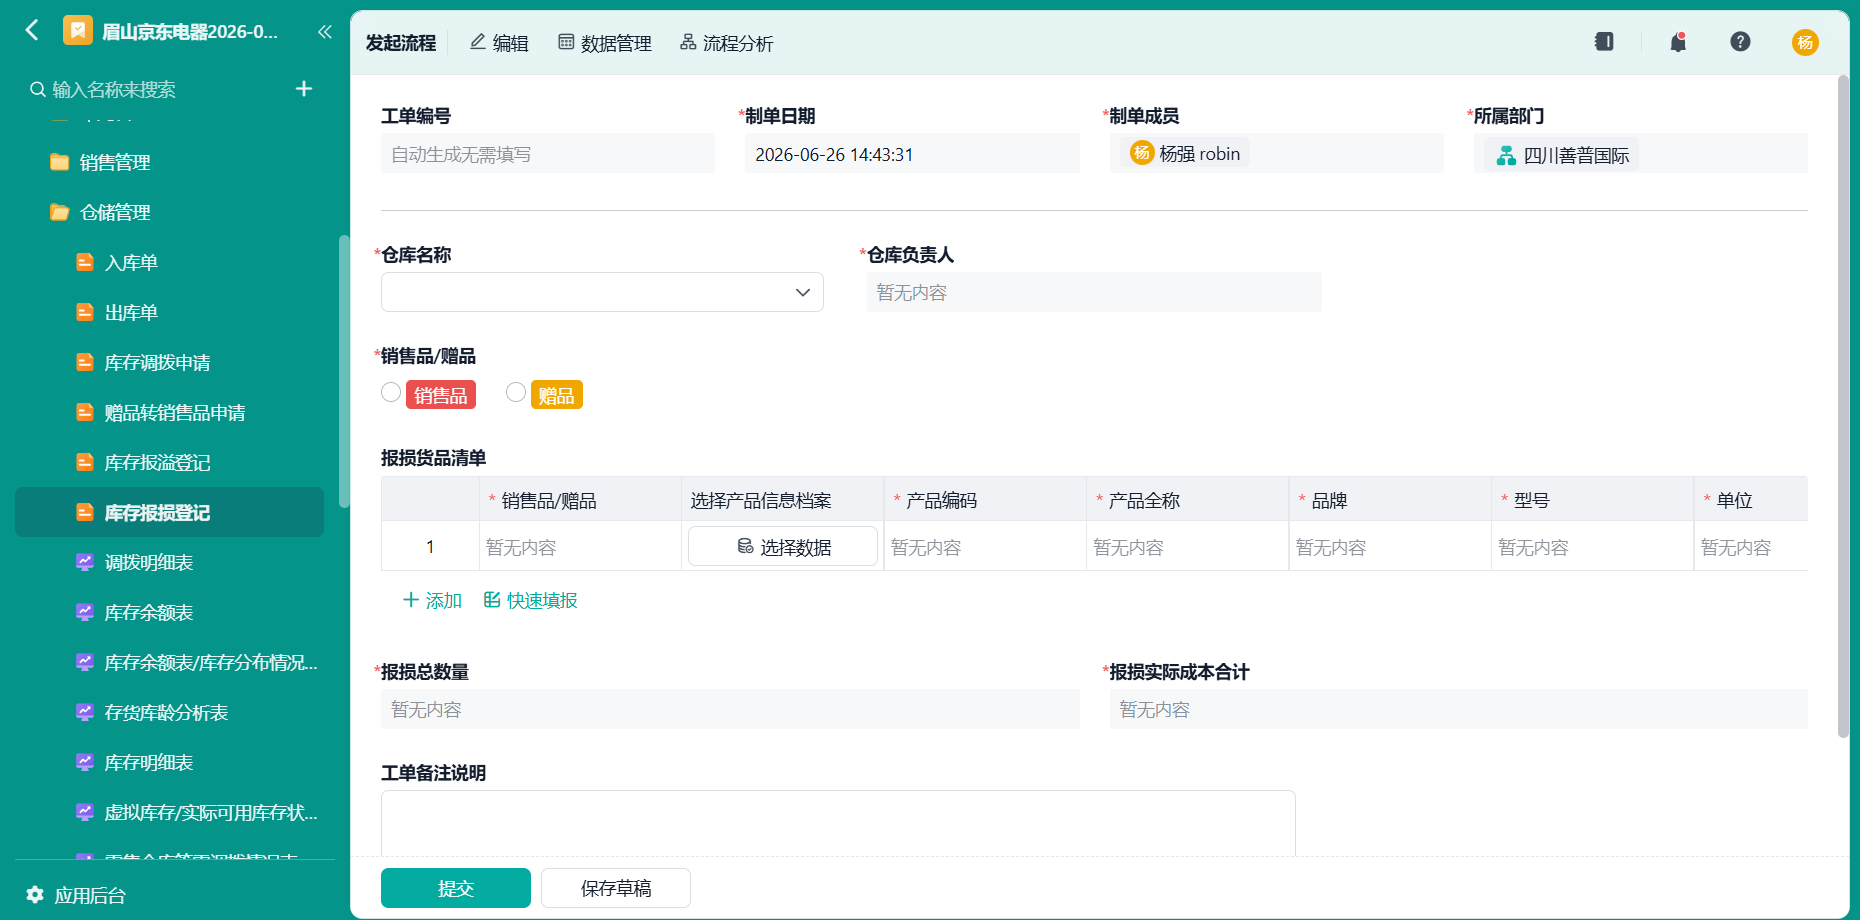The image size is (1860, 920).
Task: Click the back arrow icon
Action: (x=32, y=31)
